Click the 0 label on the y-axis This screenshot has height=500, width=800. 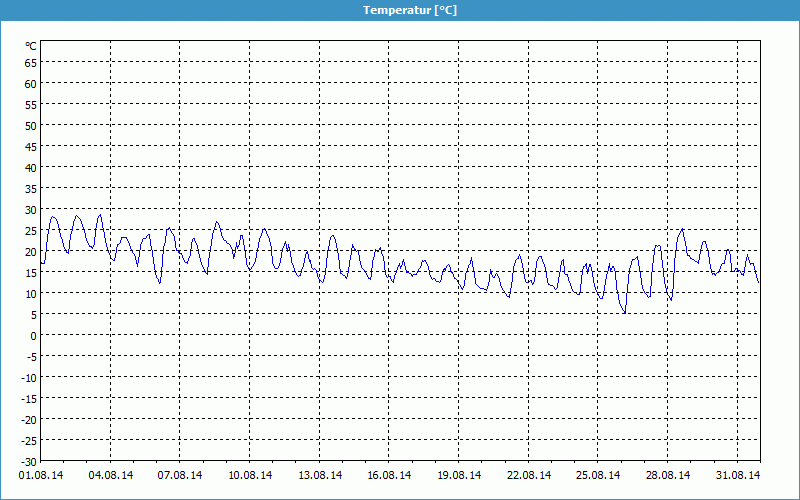point(33,335)
